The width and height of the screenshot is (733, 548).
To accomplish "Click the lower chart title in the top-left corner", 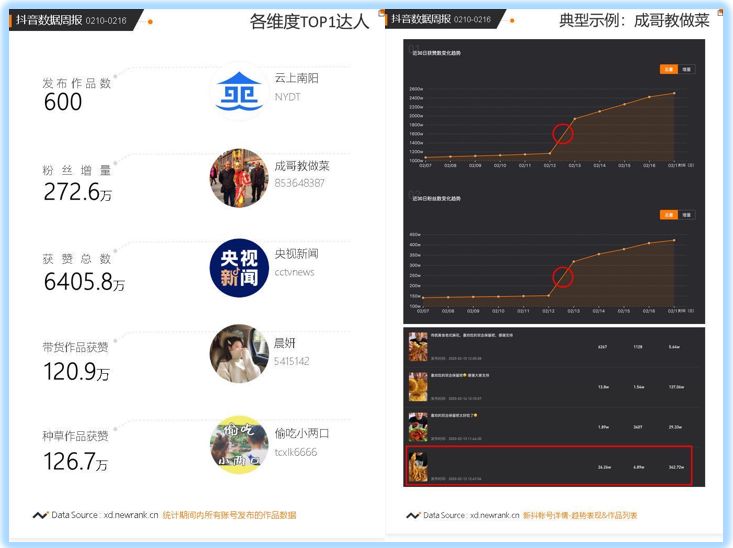I will pyautogui.click(x=436, y=198).
